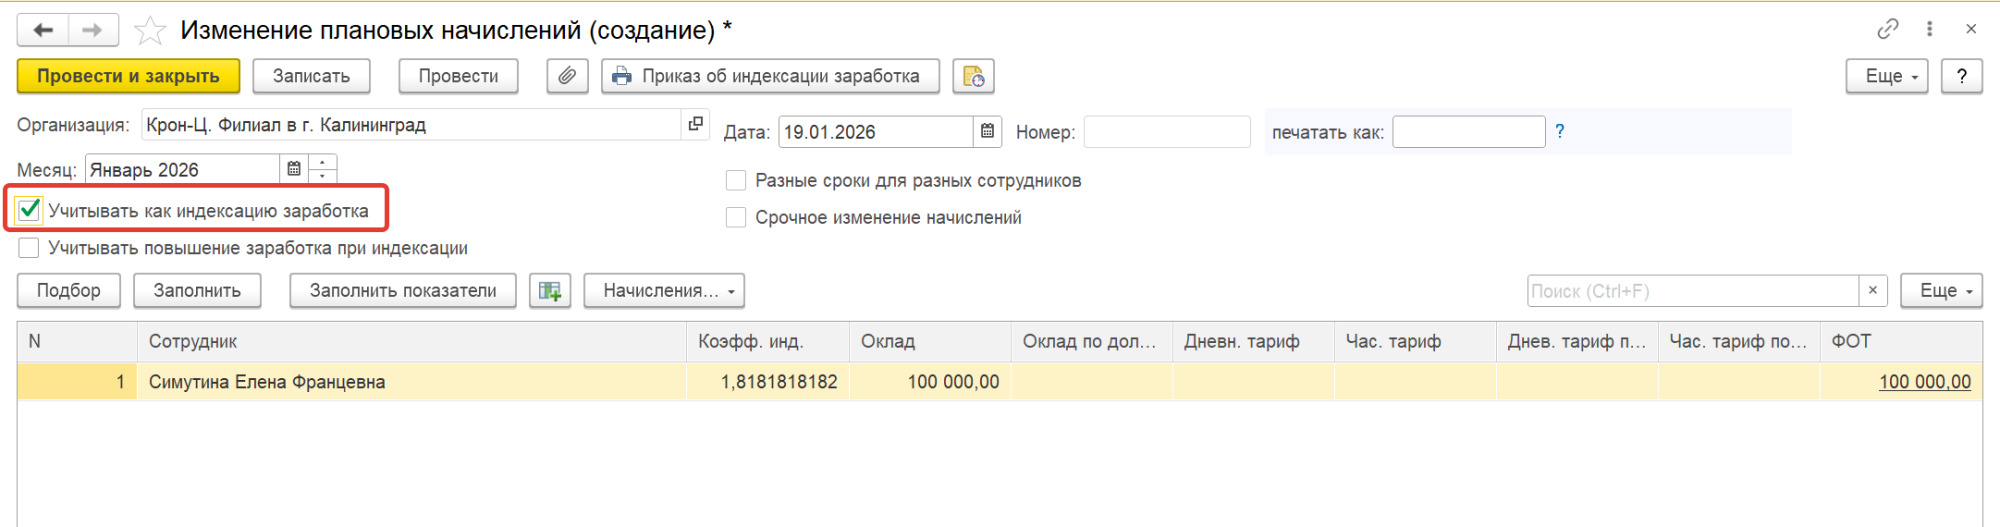Click the add-row table icon

pos(550,291)
